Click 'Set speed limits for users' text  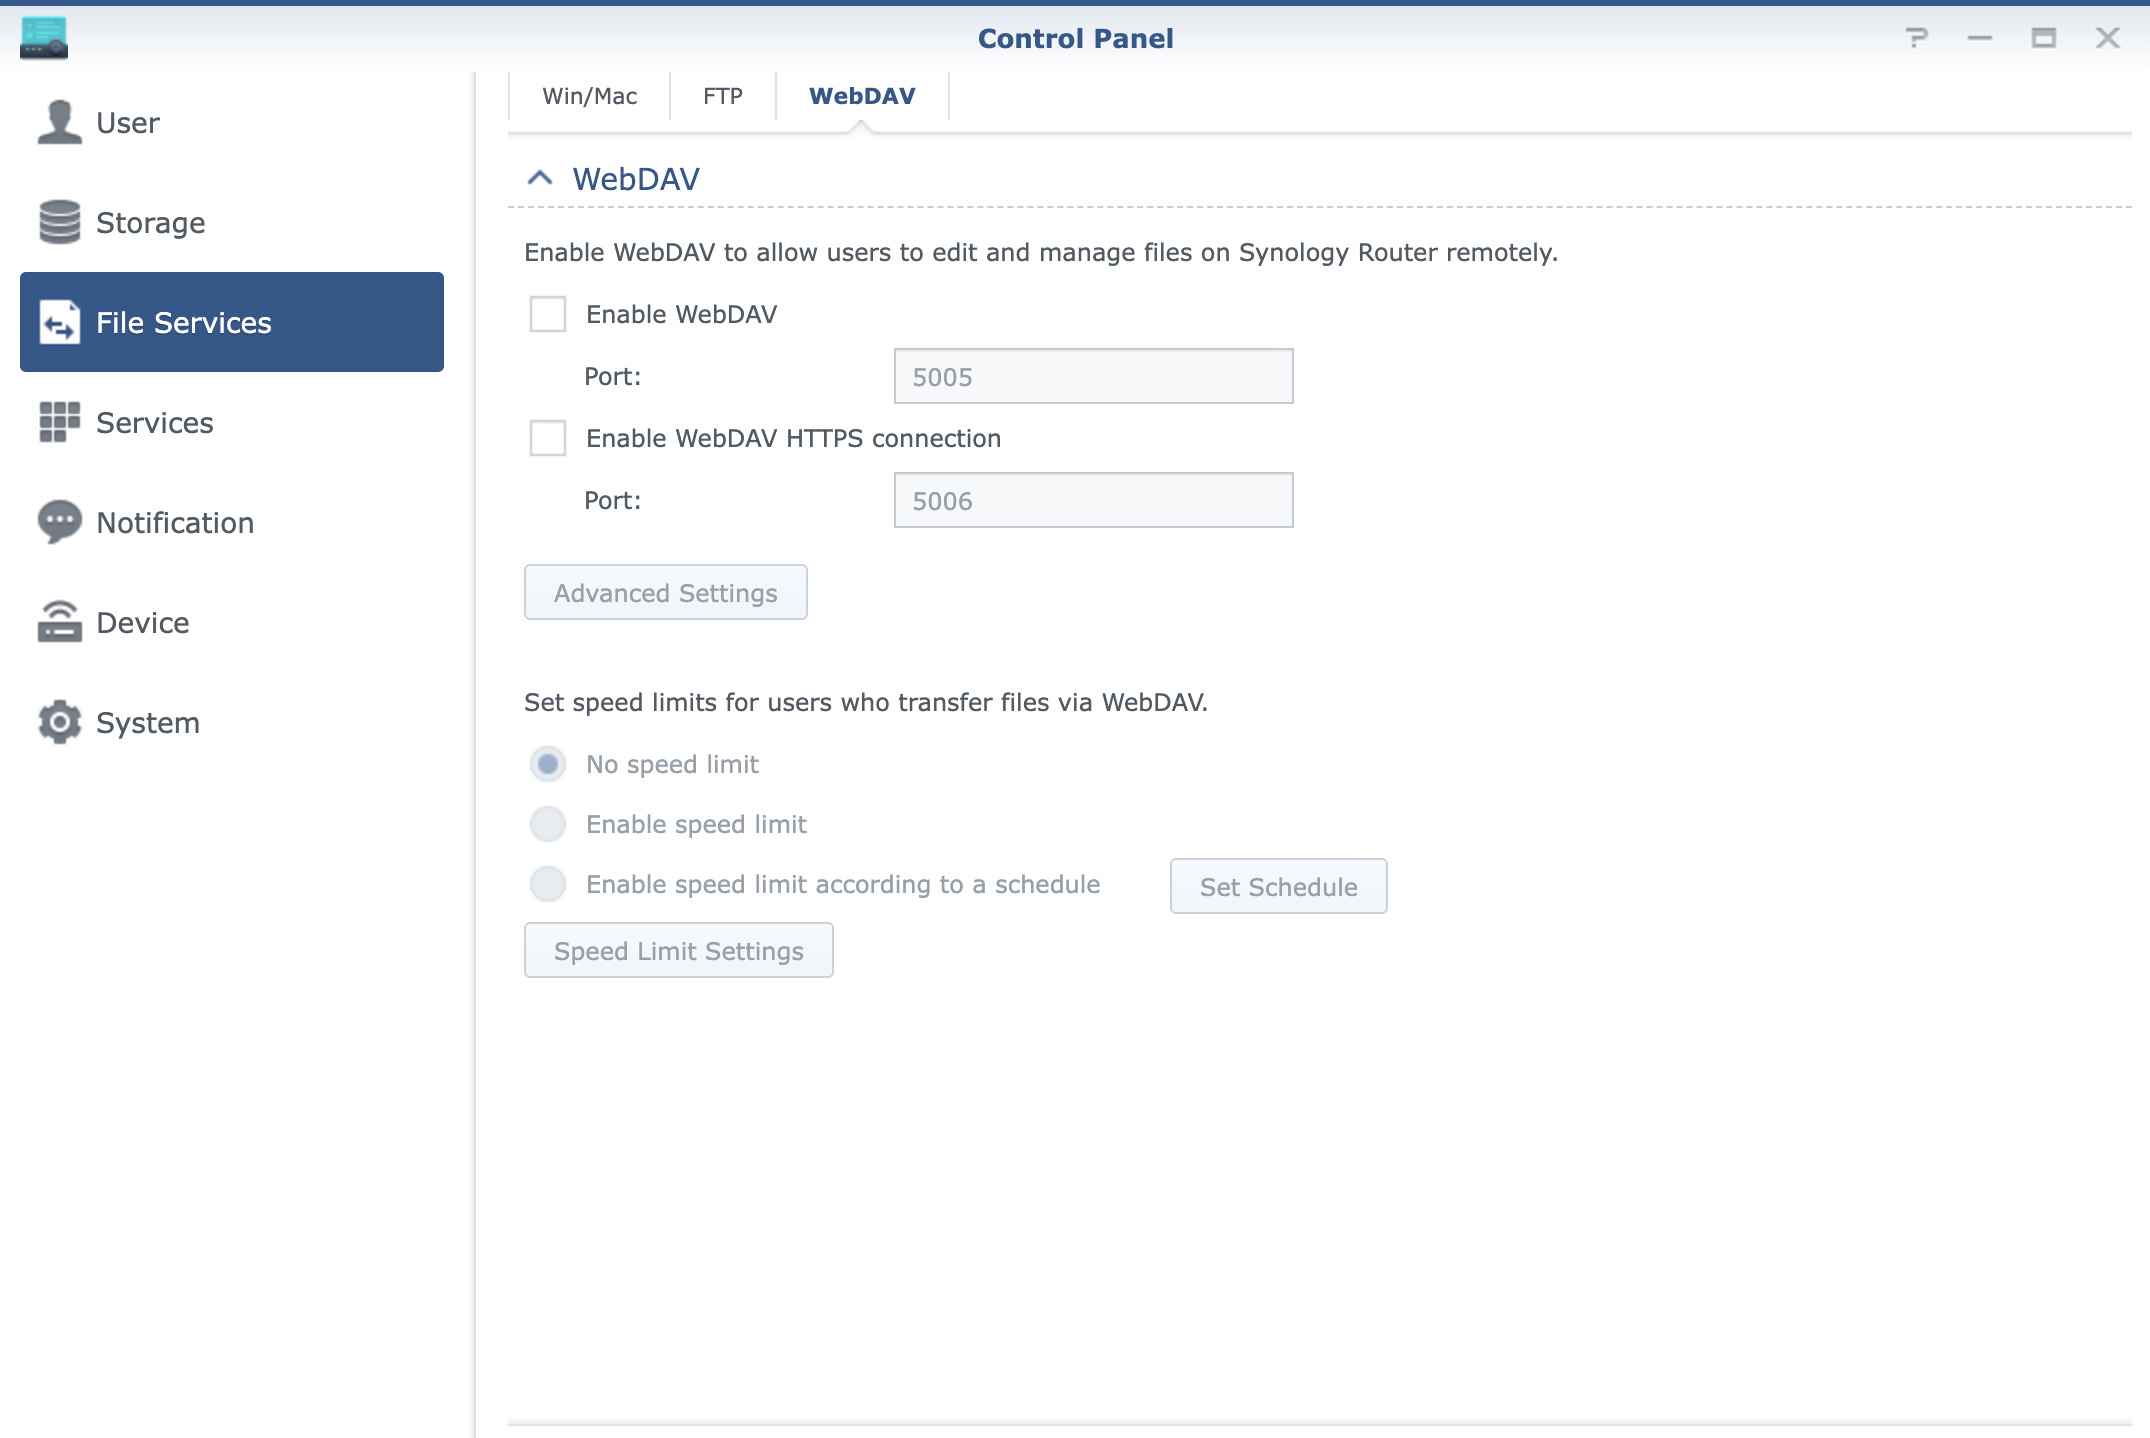[x=866, y=703]
